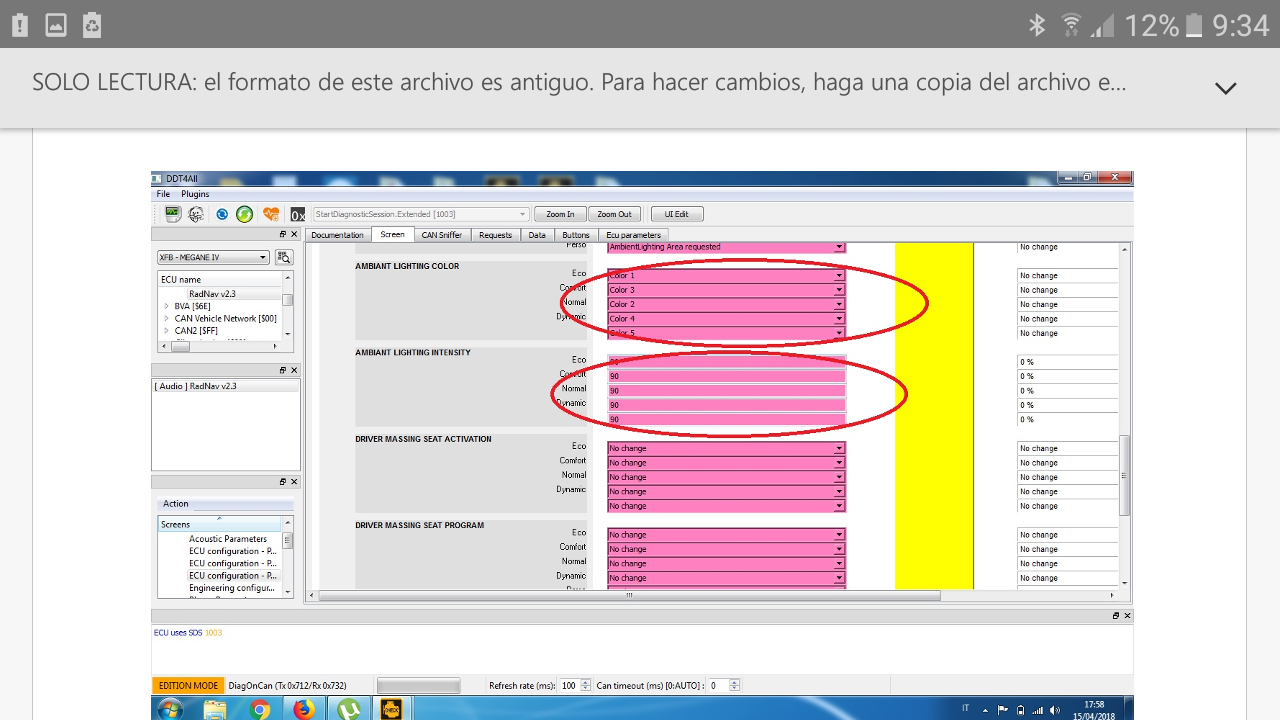This screenshot has height=720, width=1280.
Task: Switch to the Documentation tab
Action: tap(338, 235)
